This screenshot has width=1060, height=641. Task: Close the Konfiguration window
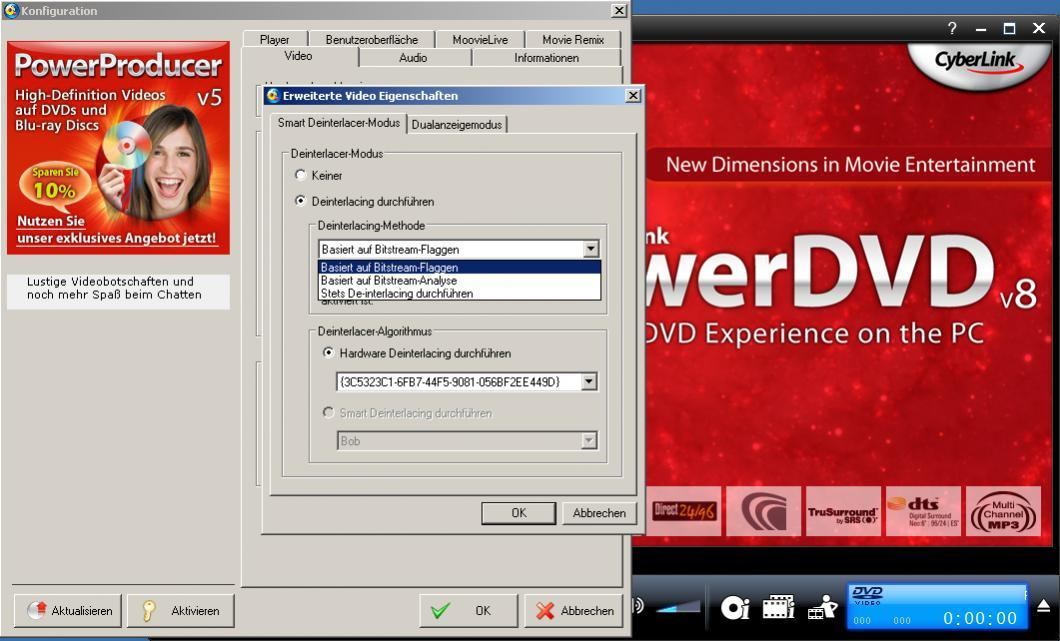coord(619,10)
